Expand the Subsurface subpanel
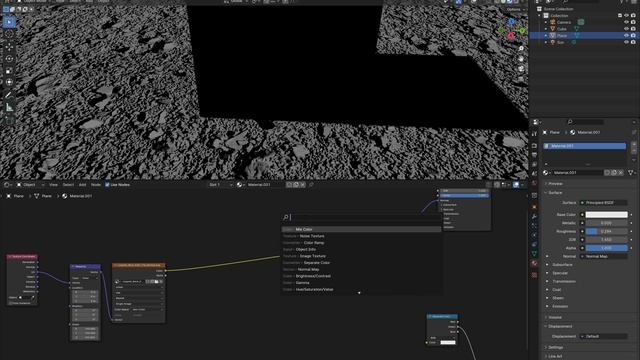This screenshot has width=640, height=360. [x=562, y=264]
